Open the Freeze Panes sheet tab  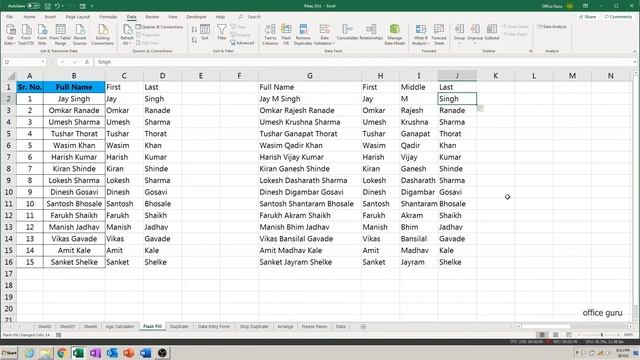314,327
